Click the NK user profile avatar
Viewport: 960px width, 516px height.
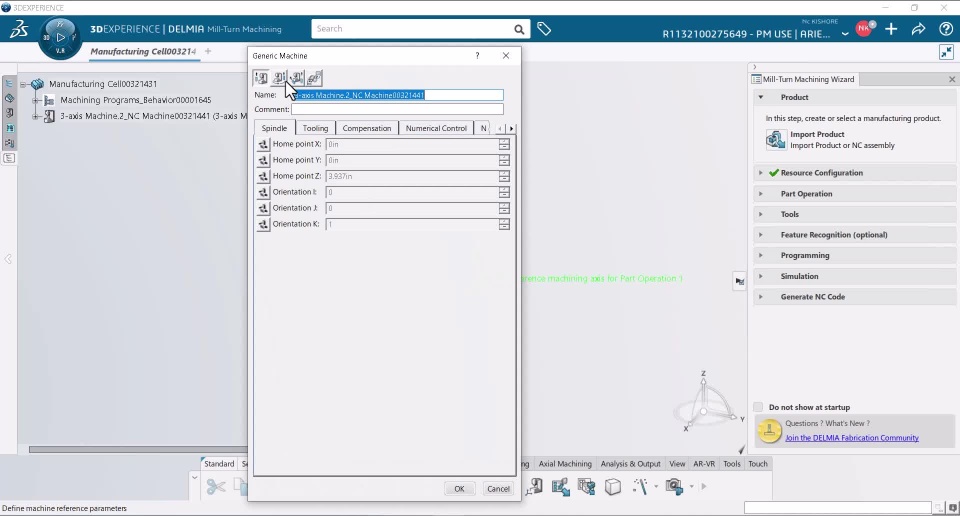coord(864,28)
